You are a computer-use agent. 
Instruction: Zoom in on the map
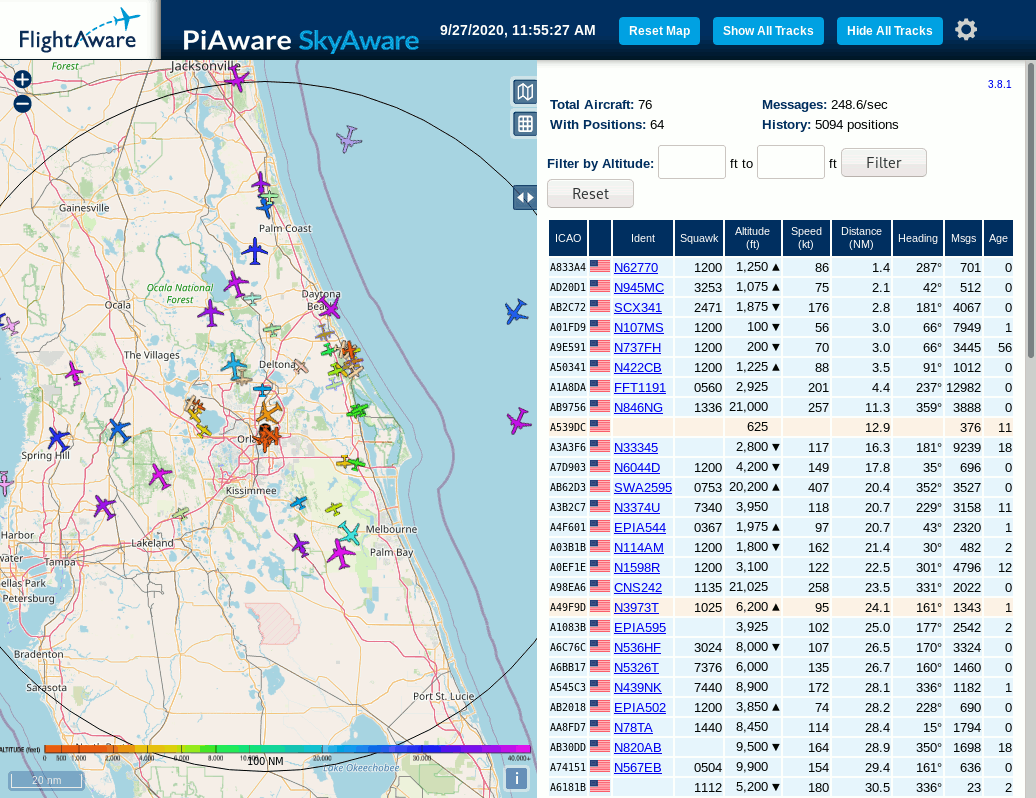coord(22,79)
